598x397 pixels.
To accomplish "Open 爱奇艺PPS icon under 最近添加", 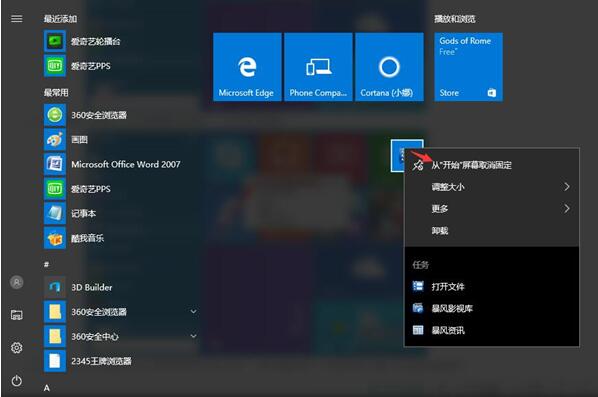I will tap(55, 66).
